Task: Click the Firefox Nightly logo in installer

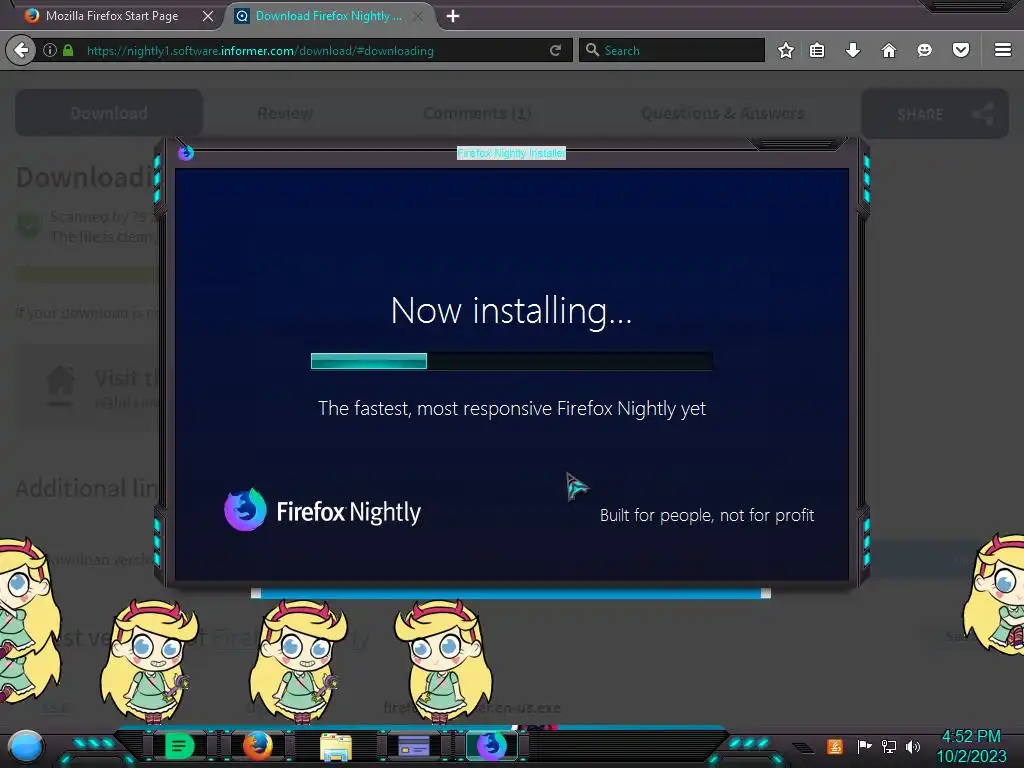Action: click(x=323, y=511)
